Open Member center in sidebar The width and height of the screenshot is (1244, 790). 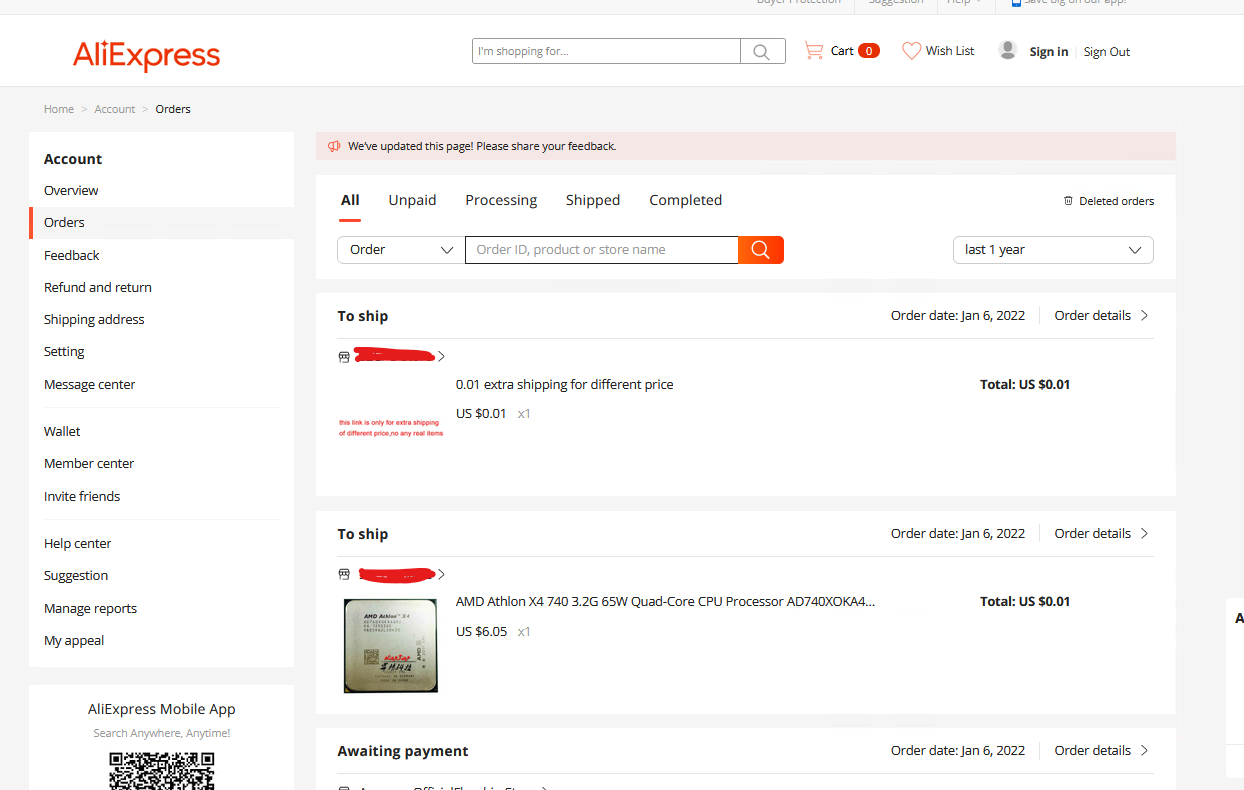click(89, 463)
